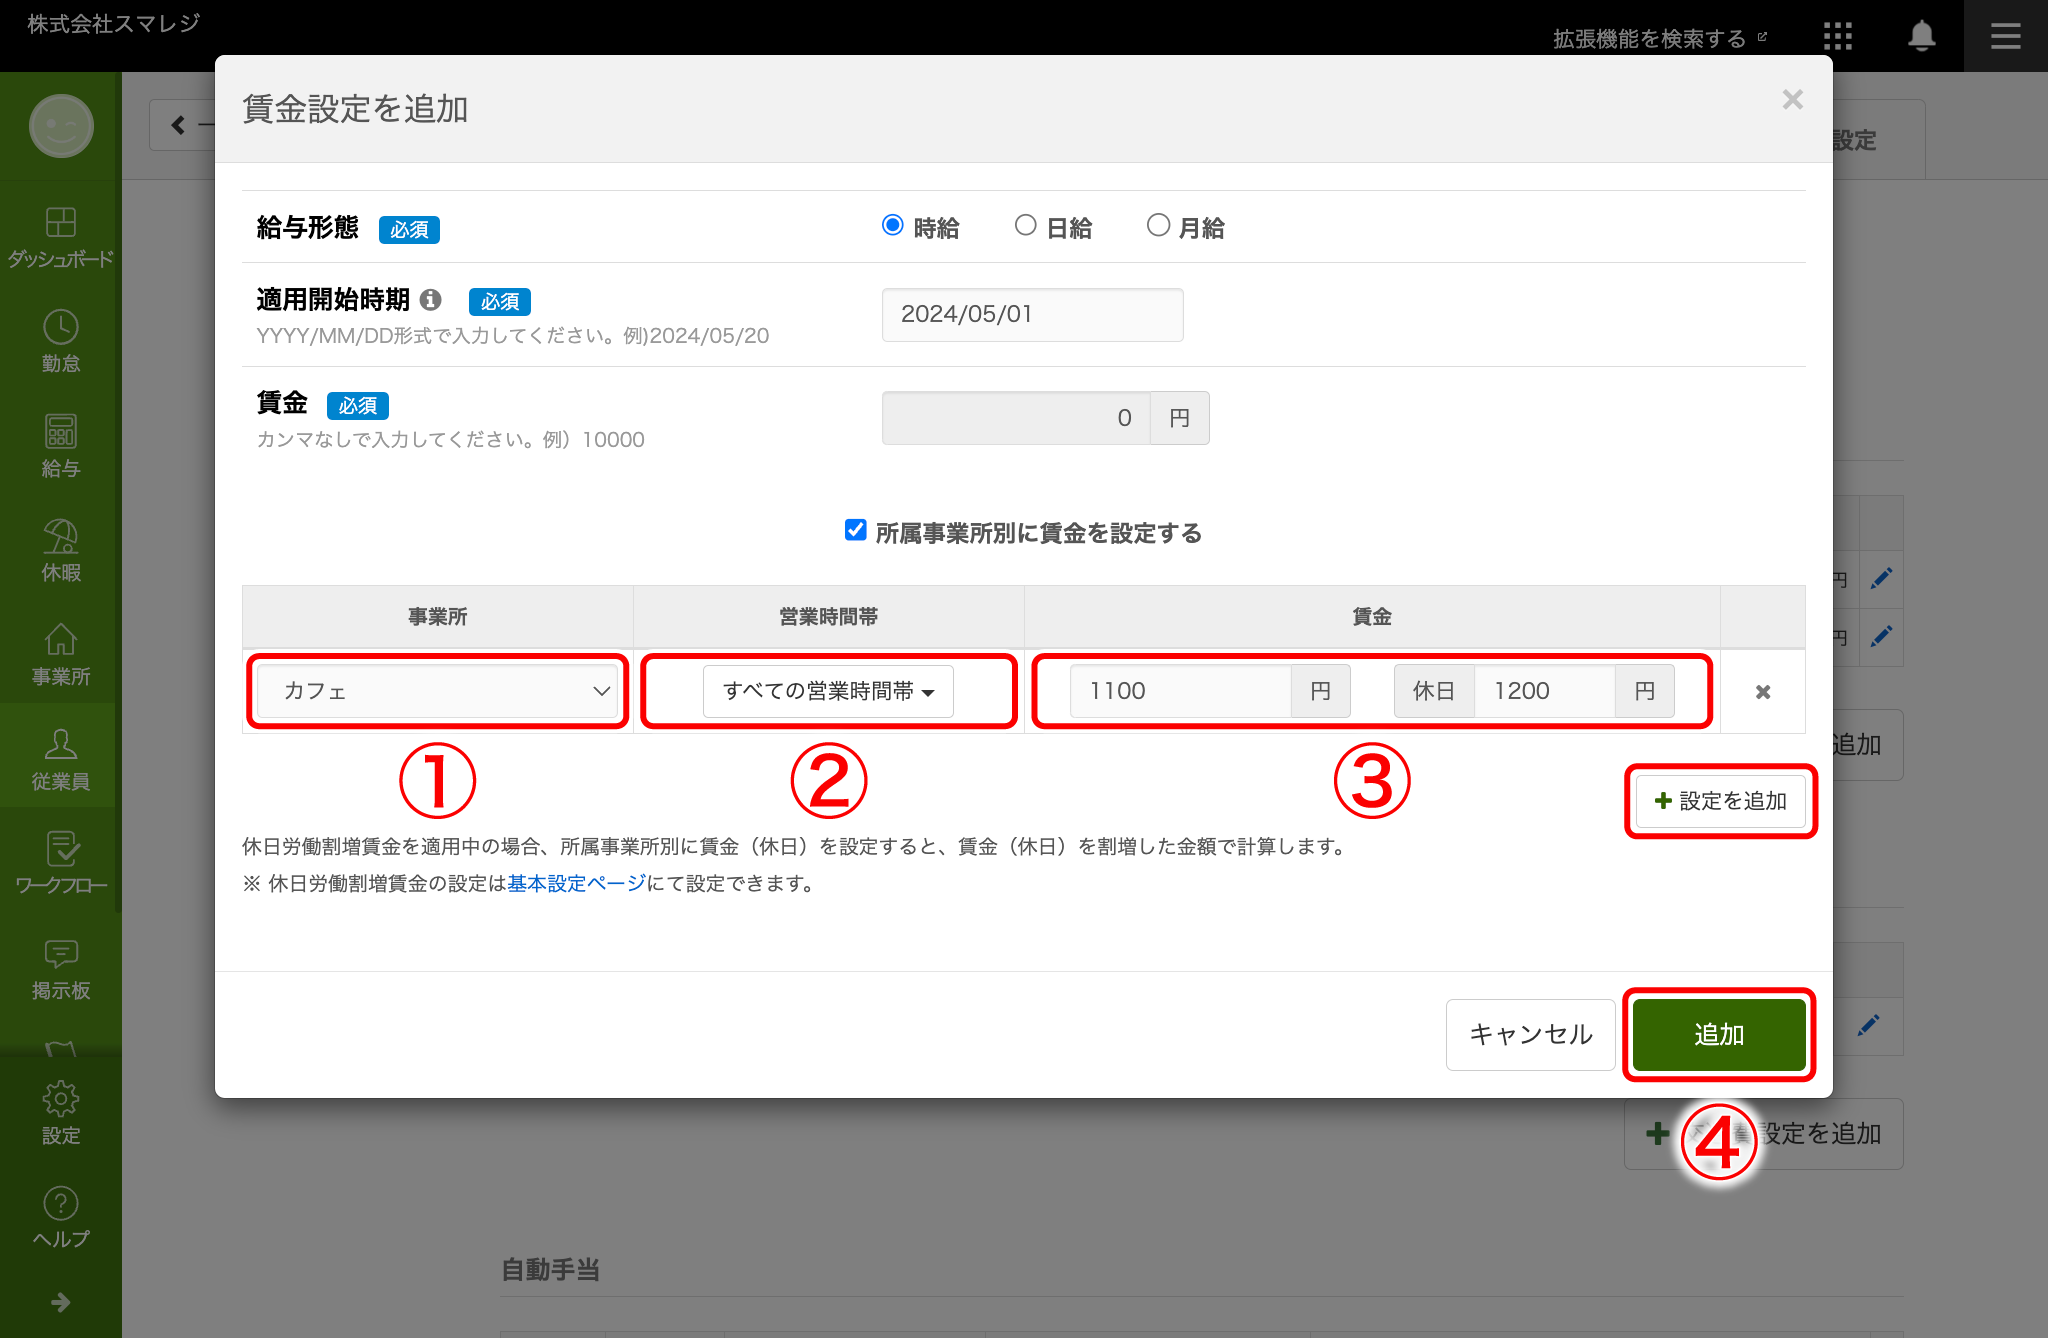Open the 基本設定ページ link

pos(576,884)
